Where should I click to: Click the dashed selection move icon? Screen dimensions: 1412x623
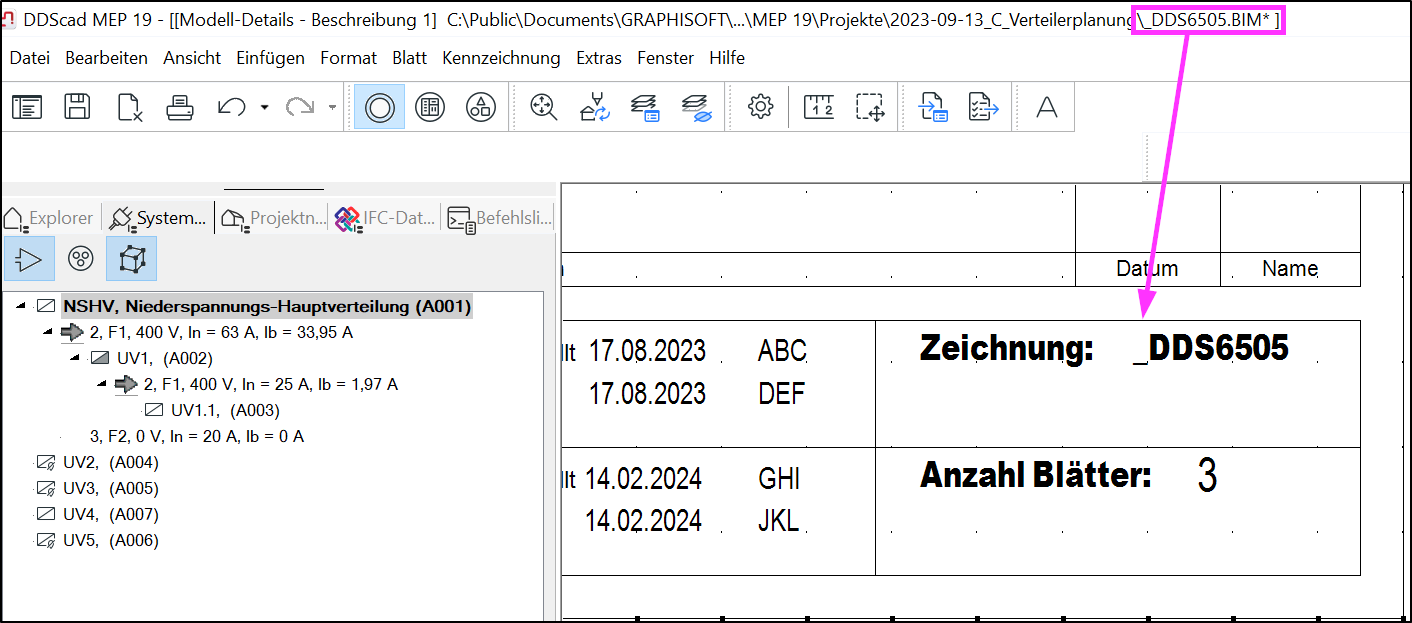(x=871, y=107)
